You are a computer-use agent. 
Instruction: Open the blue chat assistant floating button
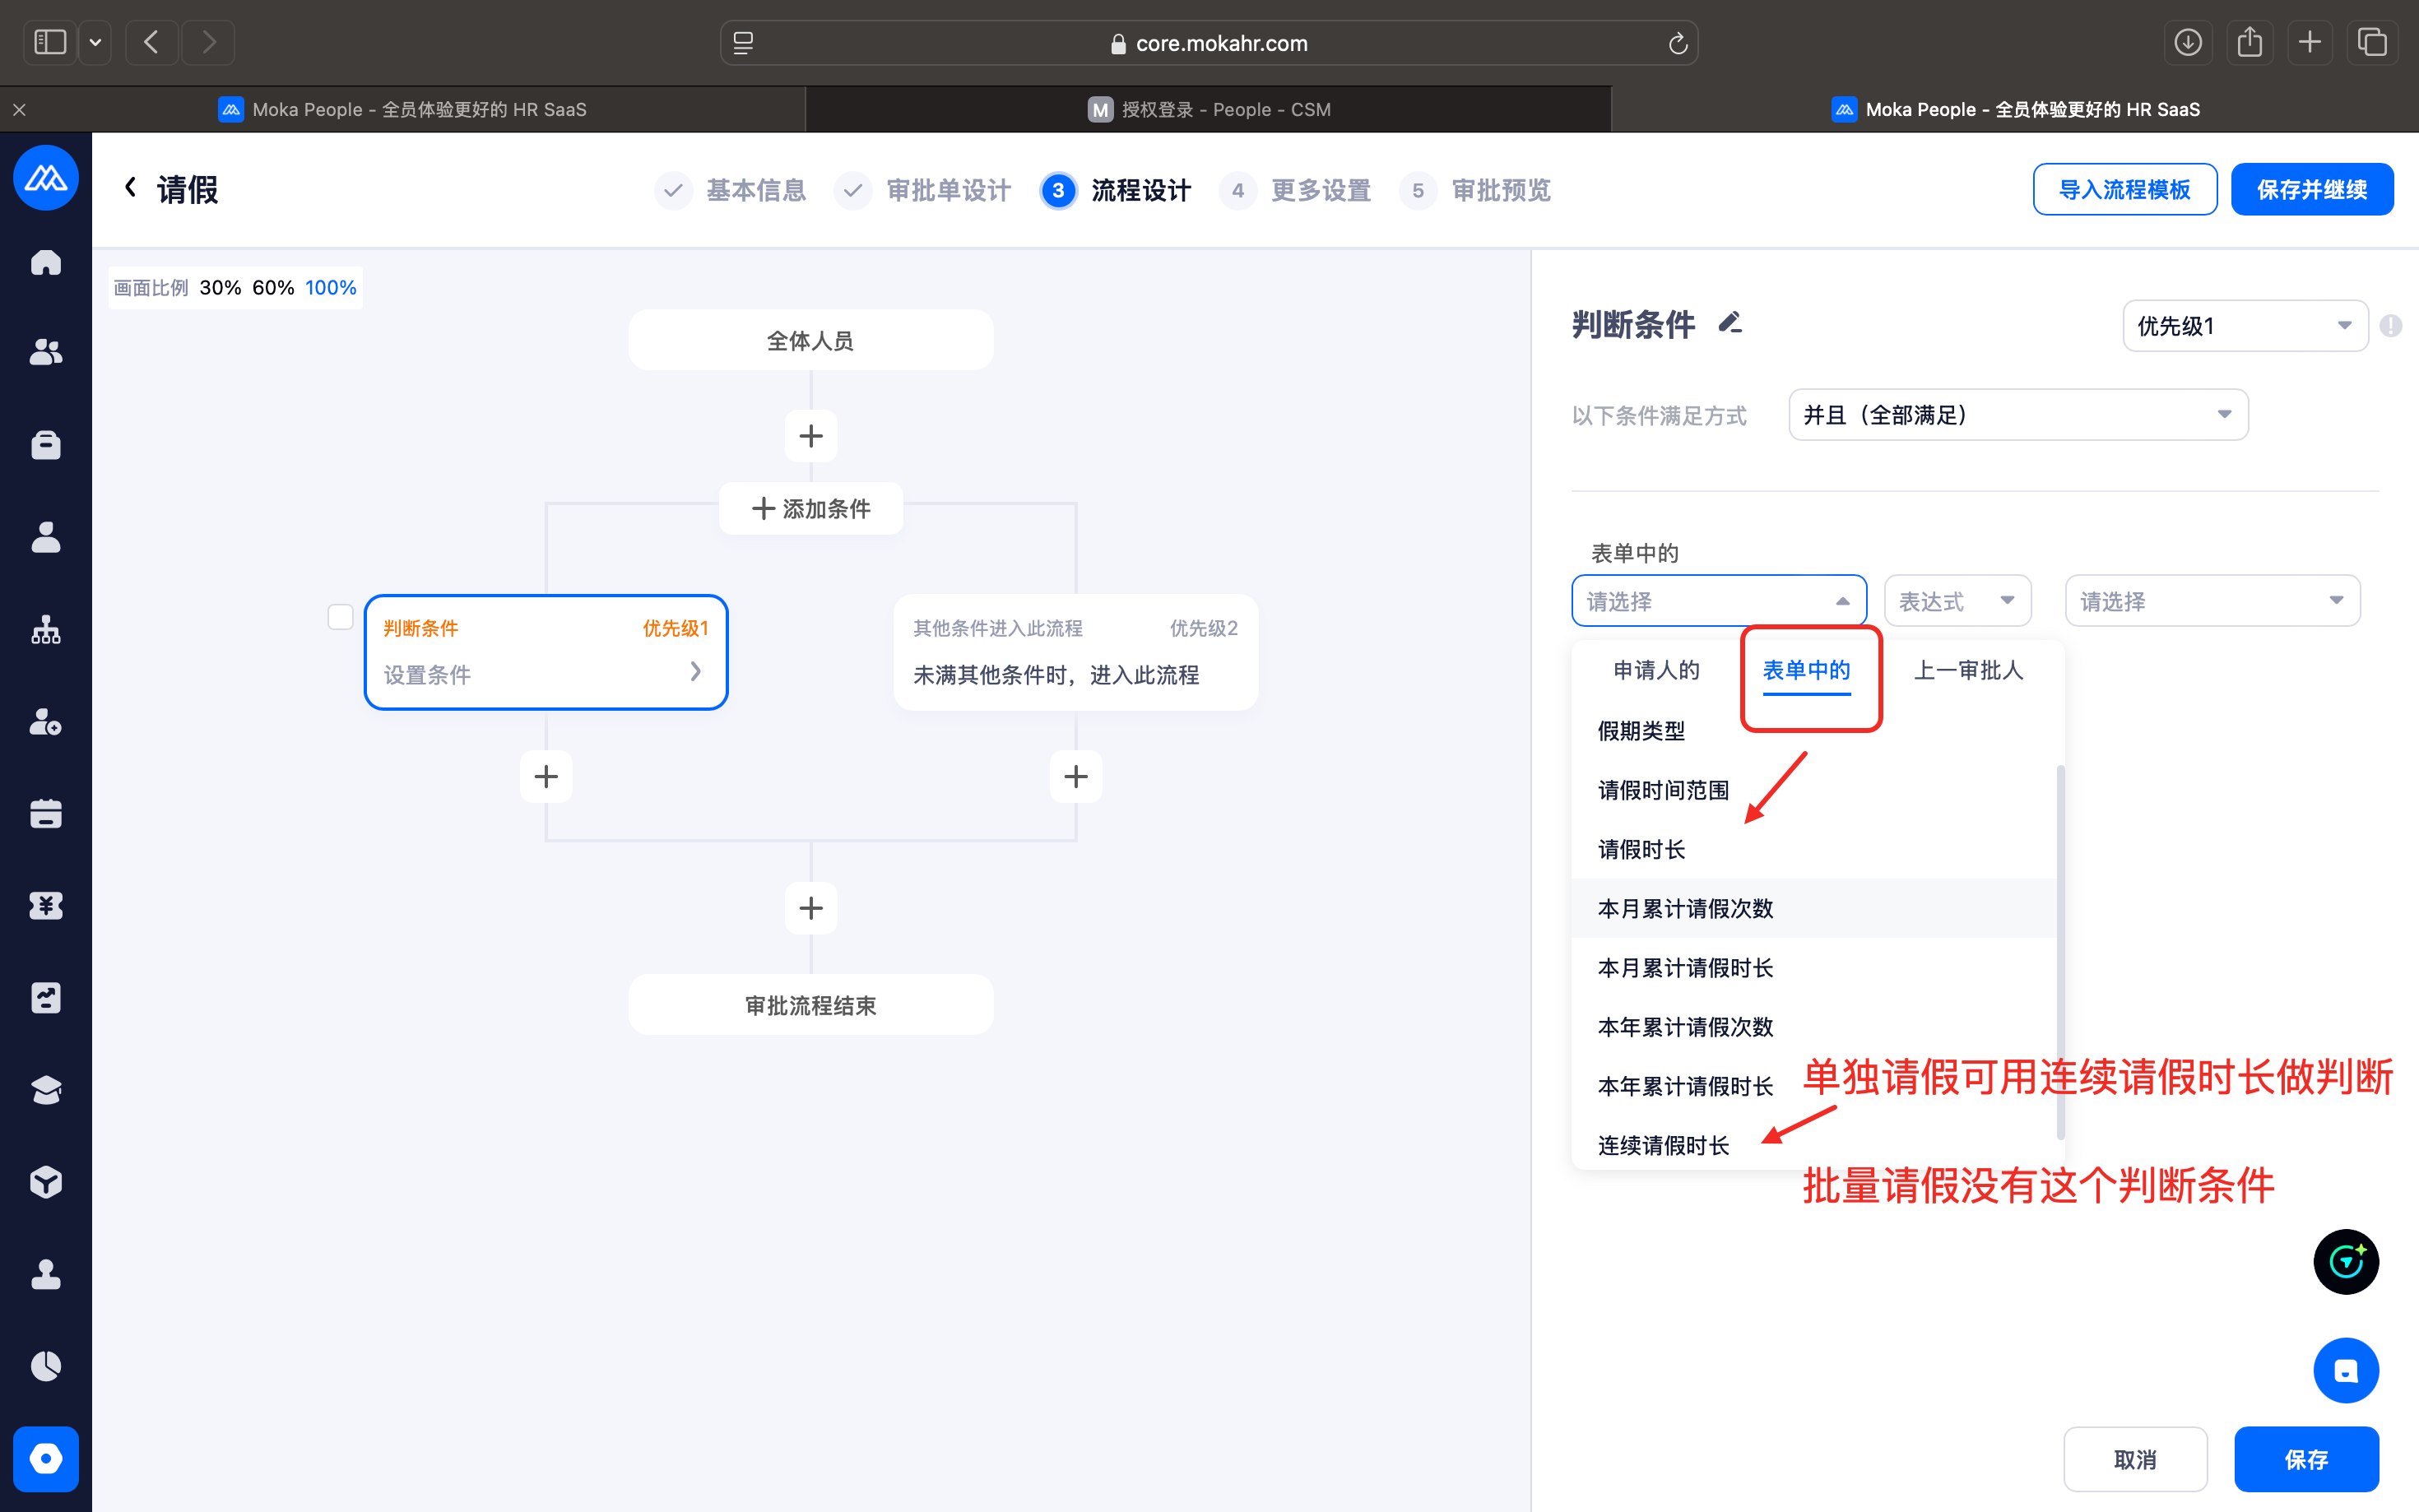(2345, 1370)
